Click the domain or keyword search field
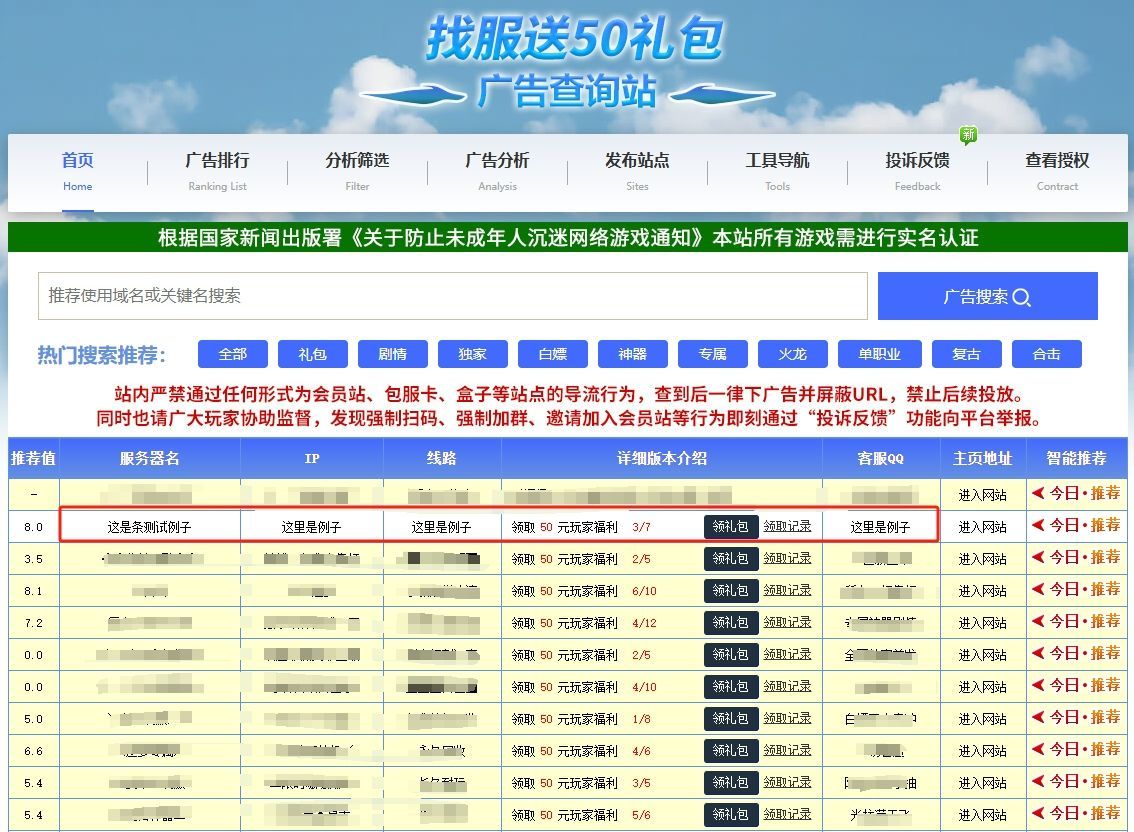The image size is (1134, 832). [452, 296]
